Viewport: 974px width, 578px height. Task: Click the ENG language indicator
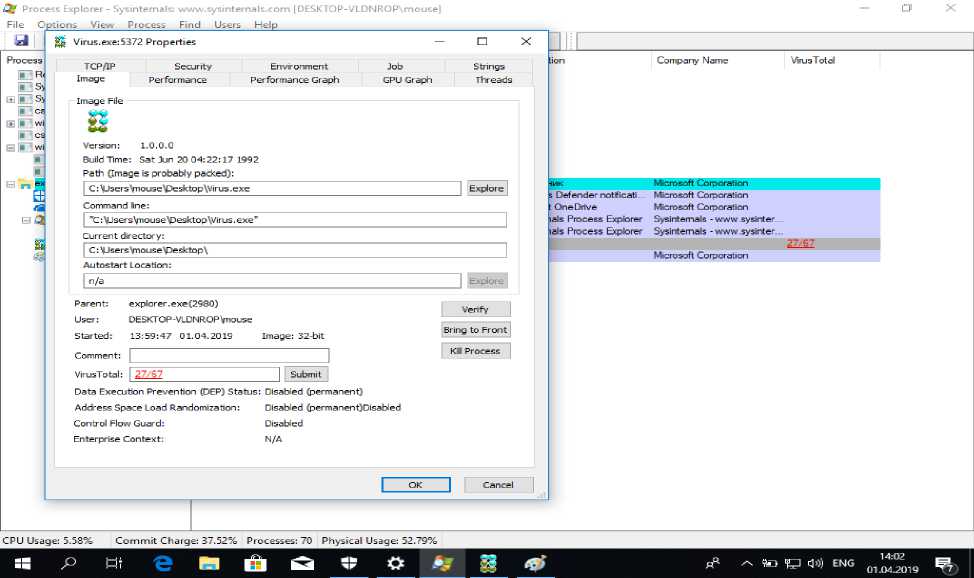(843, 563)
